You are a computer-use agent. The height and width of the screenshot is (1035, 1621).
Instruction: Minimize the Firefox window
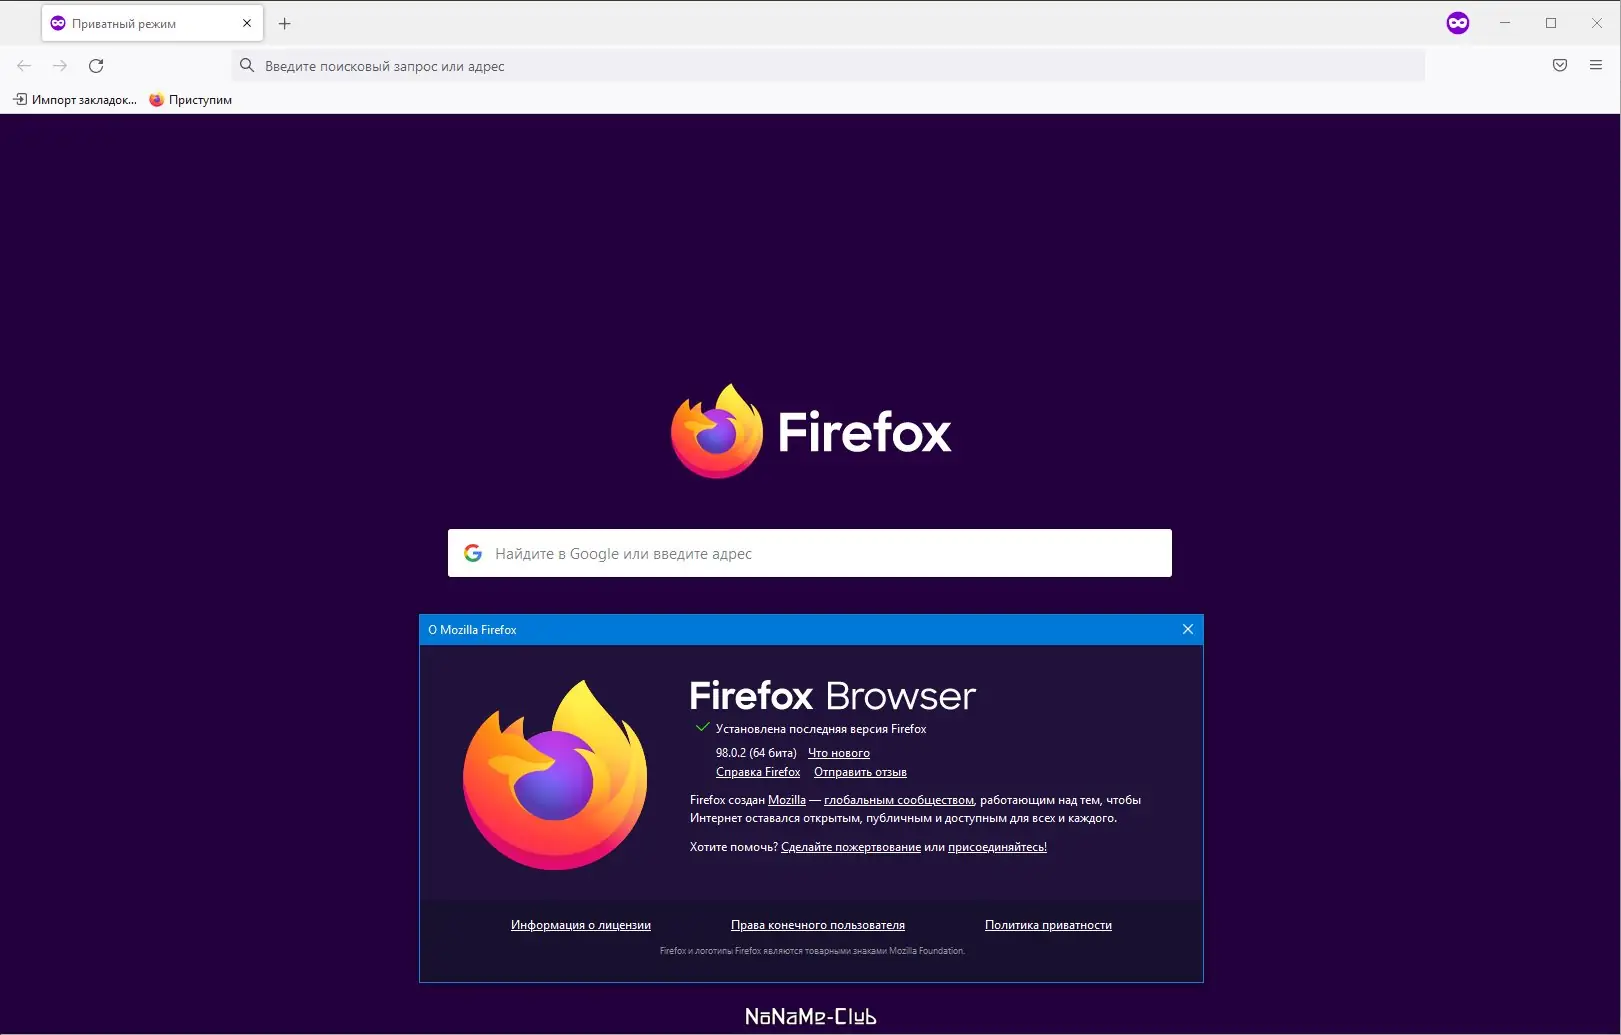[1505, 23]
